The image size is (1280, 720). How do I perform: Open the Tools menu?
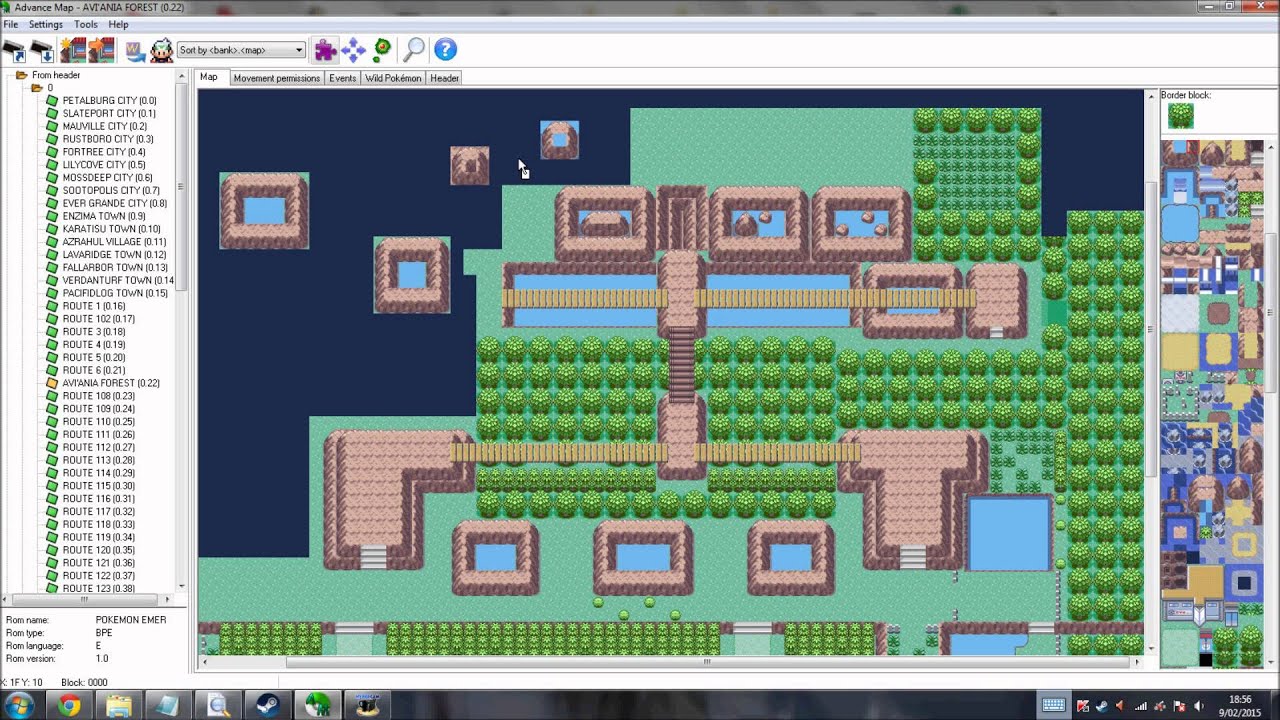(86, 24)
